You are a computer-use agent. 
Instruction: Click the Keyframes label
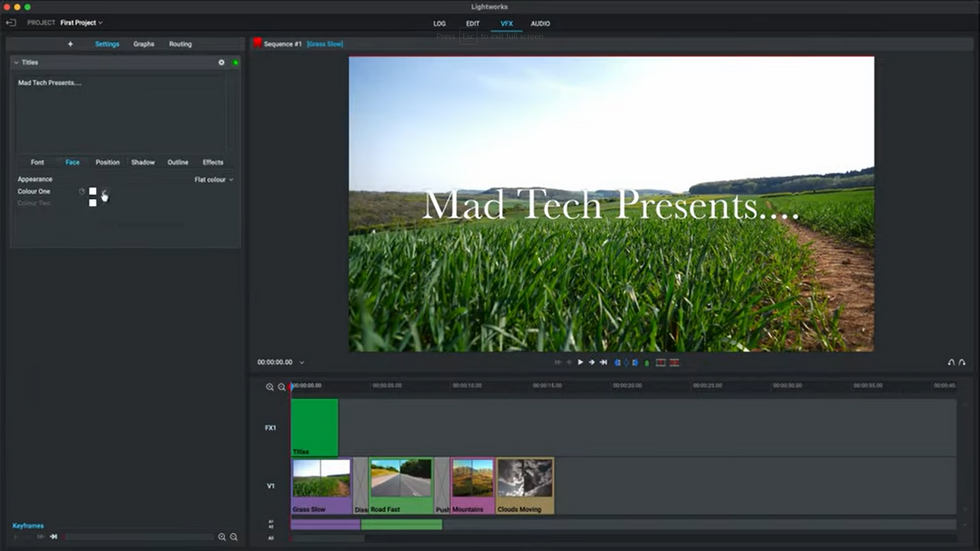(x=28, y=526)
